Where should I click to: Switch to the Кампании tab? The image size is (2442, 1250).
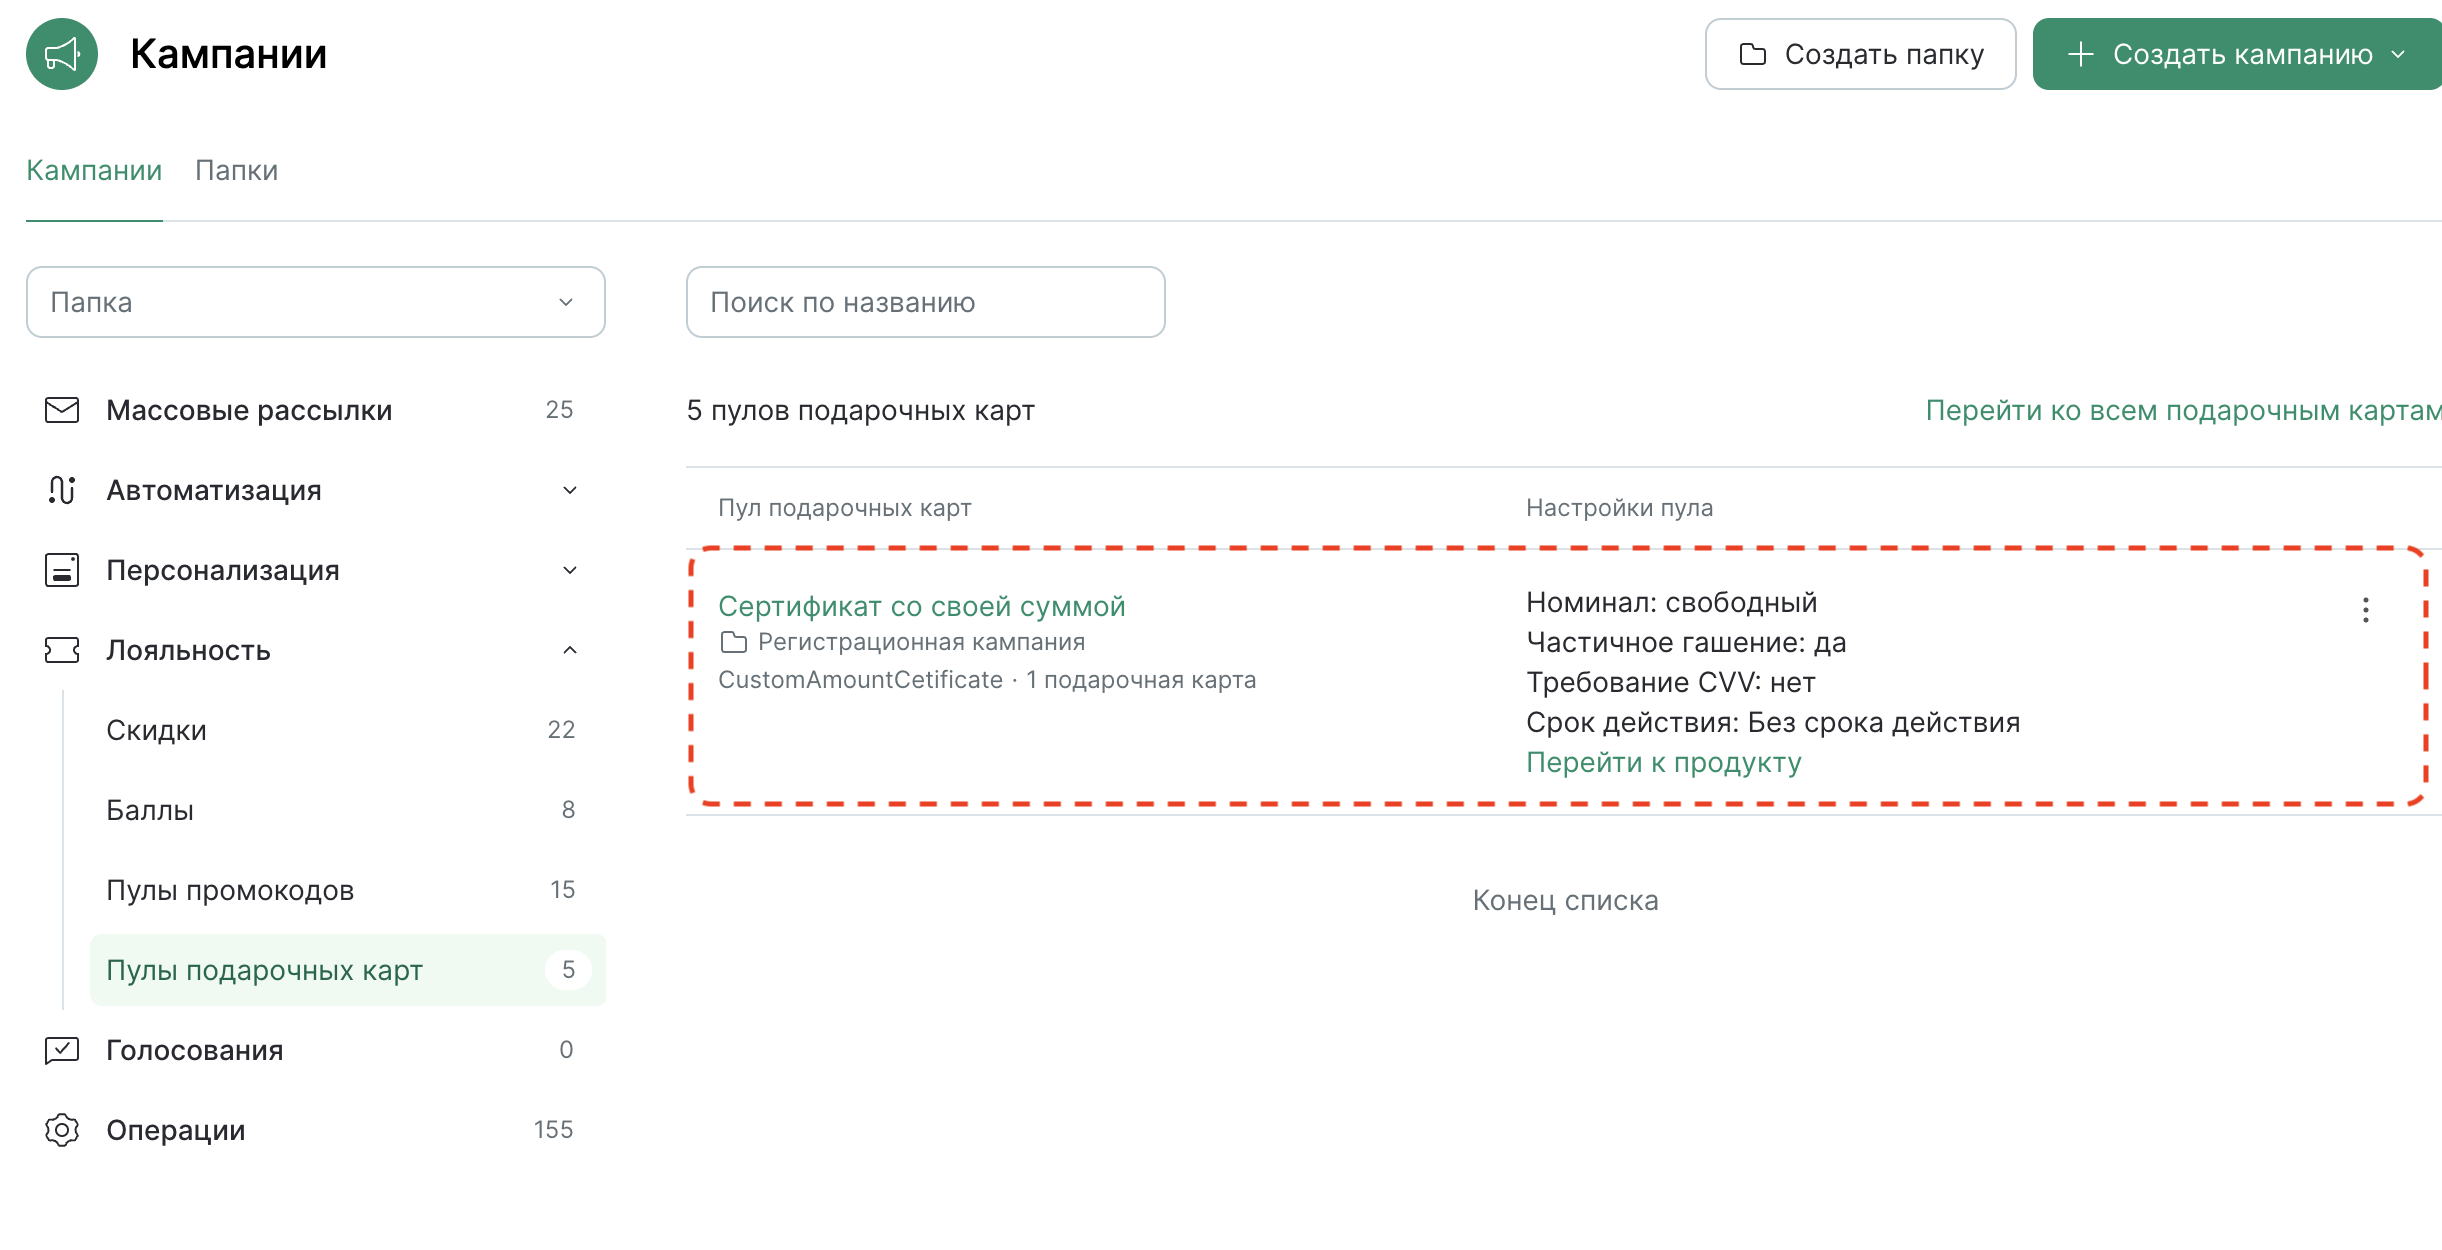tap(94, 170)
